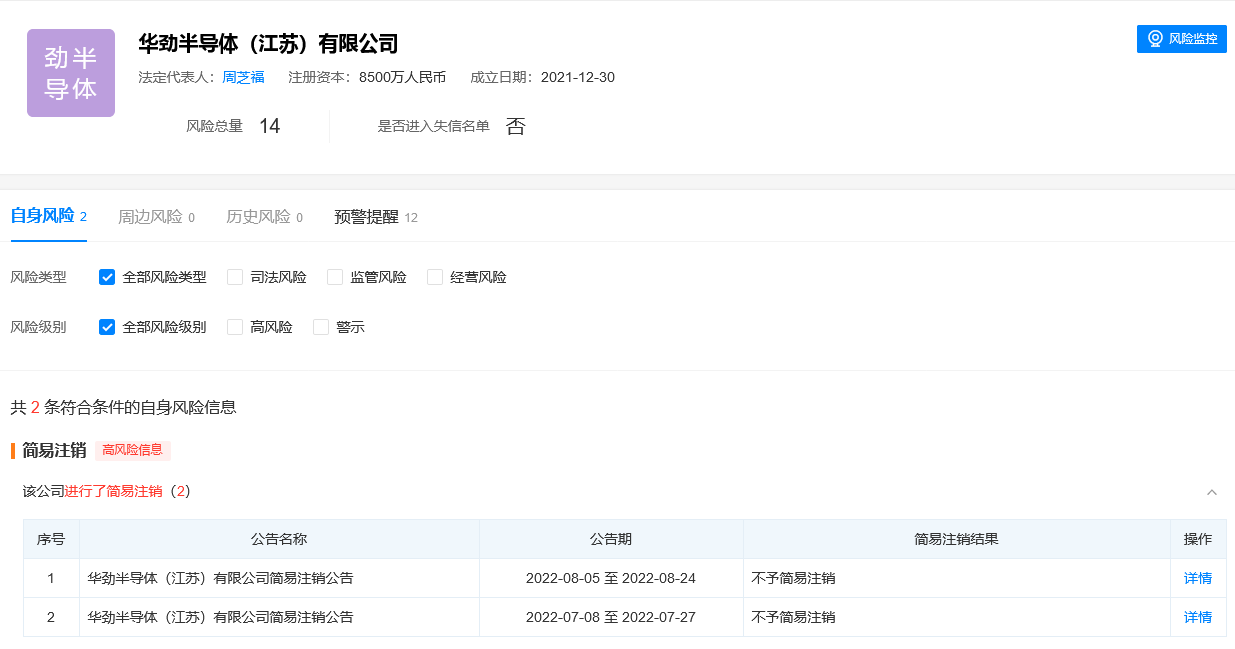Check the 监管风险 checkbox
The width and height of the screenshot is (1235, 649).
[x=335, y=277]
